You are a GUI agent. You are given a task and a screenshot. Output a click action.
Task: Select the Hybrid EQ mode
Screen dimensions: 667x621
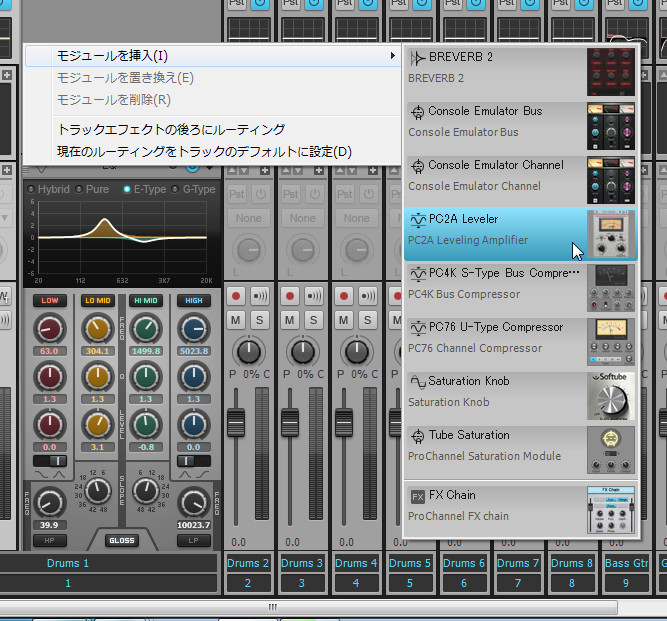coord(48,189)
